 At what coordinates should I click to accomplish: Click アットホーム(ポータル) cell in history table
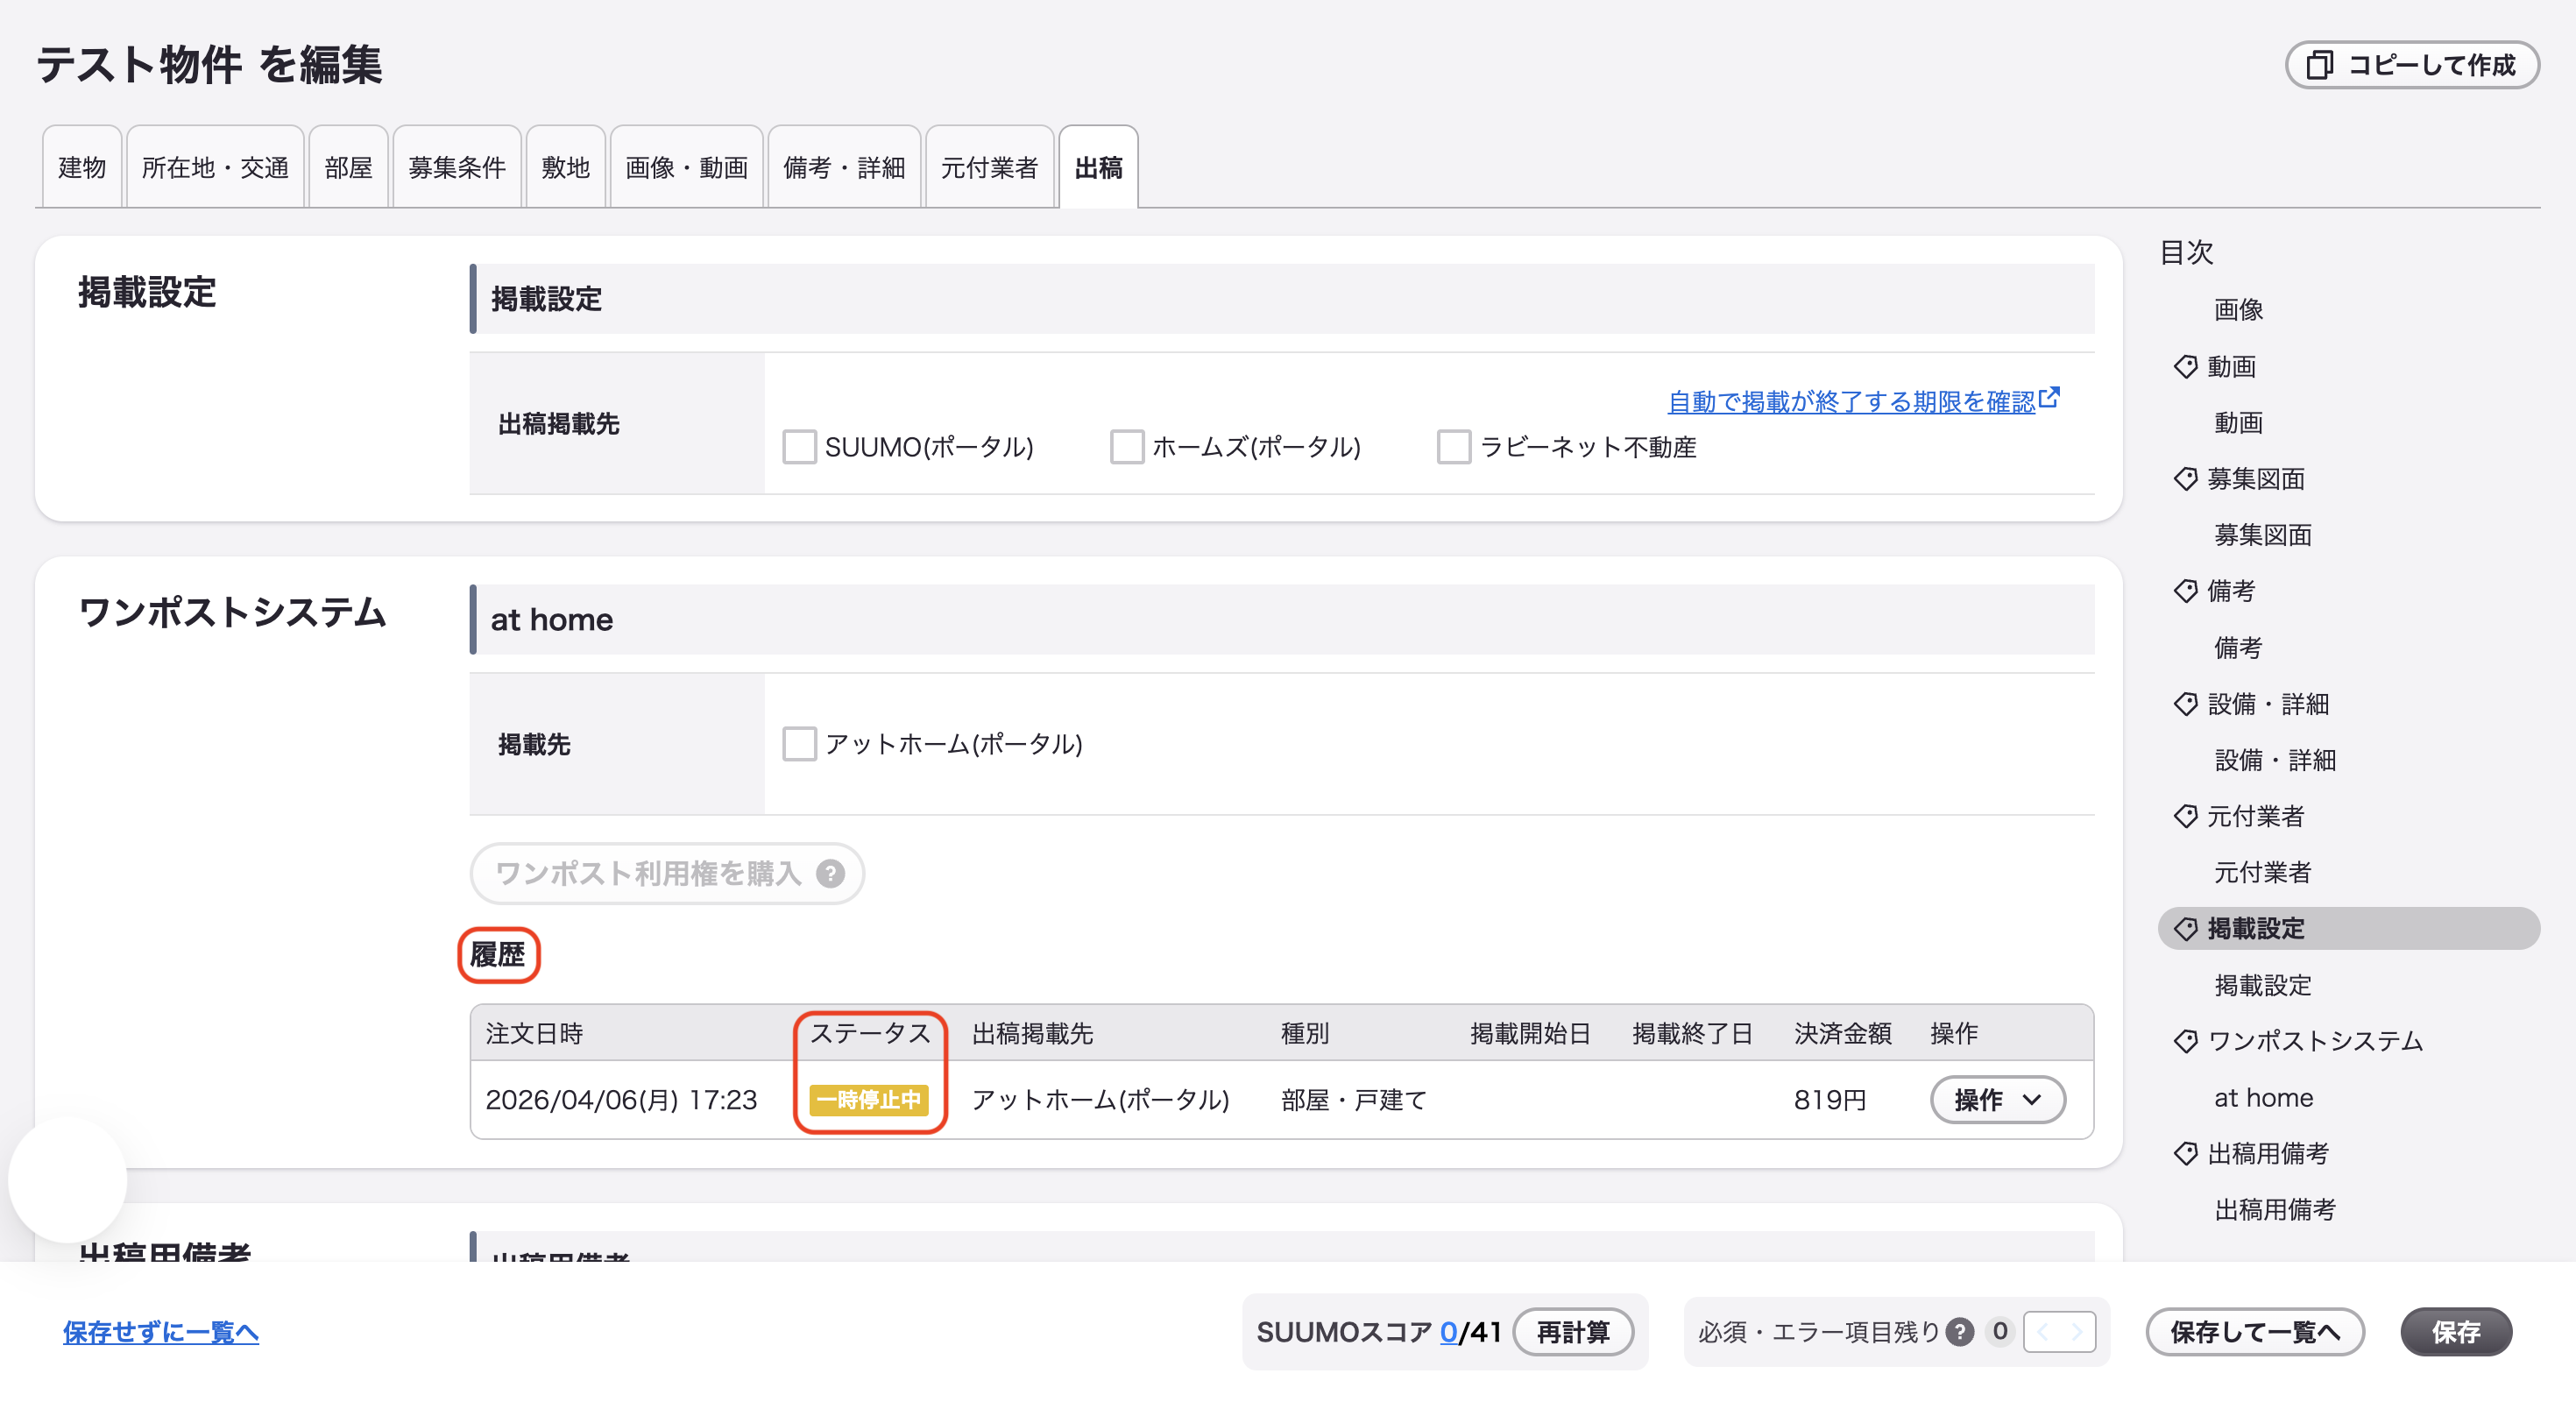point(1100,1100)
